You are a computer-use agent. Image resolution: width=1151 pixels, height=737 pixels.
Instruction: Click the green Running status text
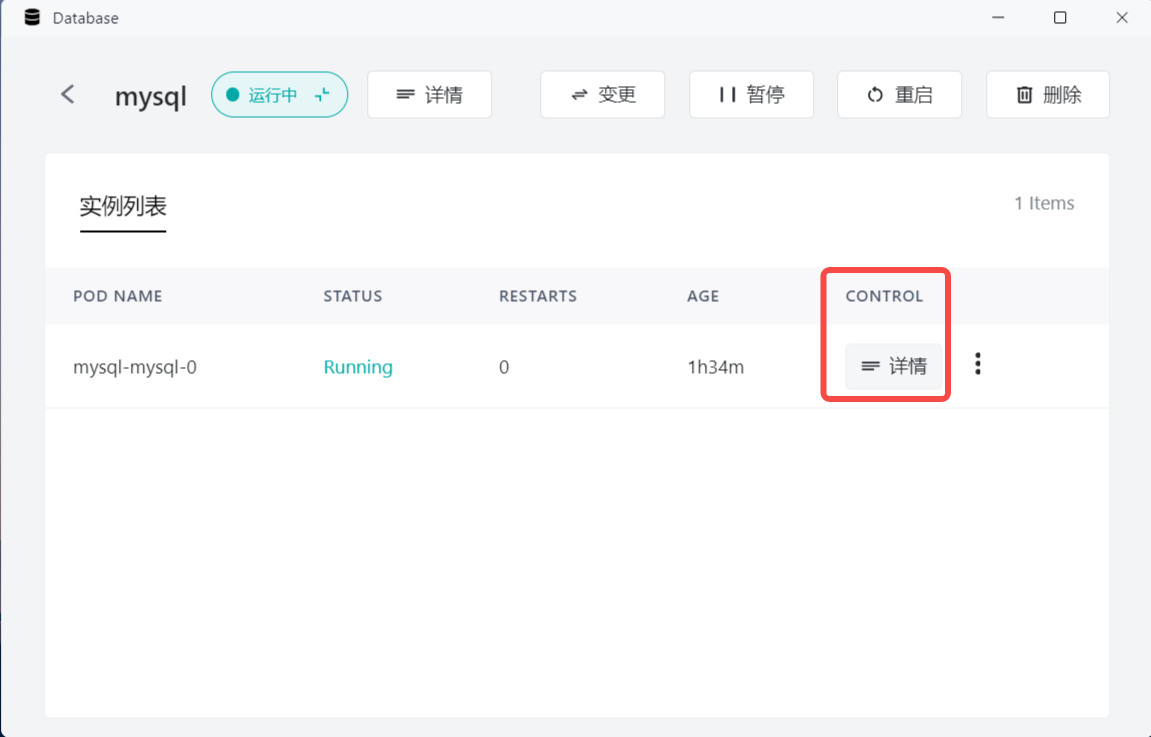point(358,367)
